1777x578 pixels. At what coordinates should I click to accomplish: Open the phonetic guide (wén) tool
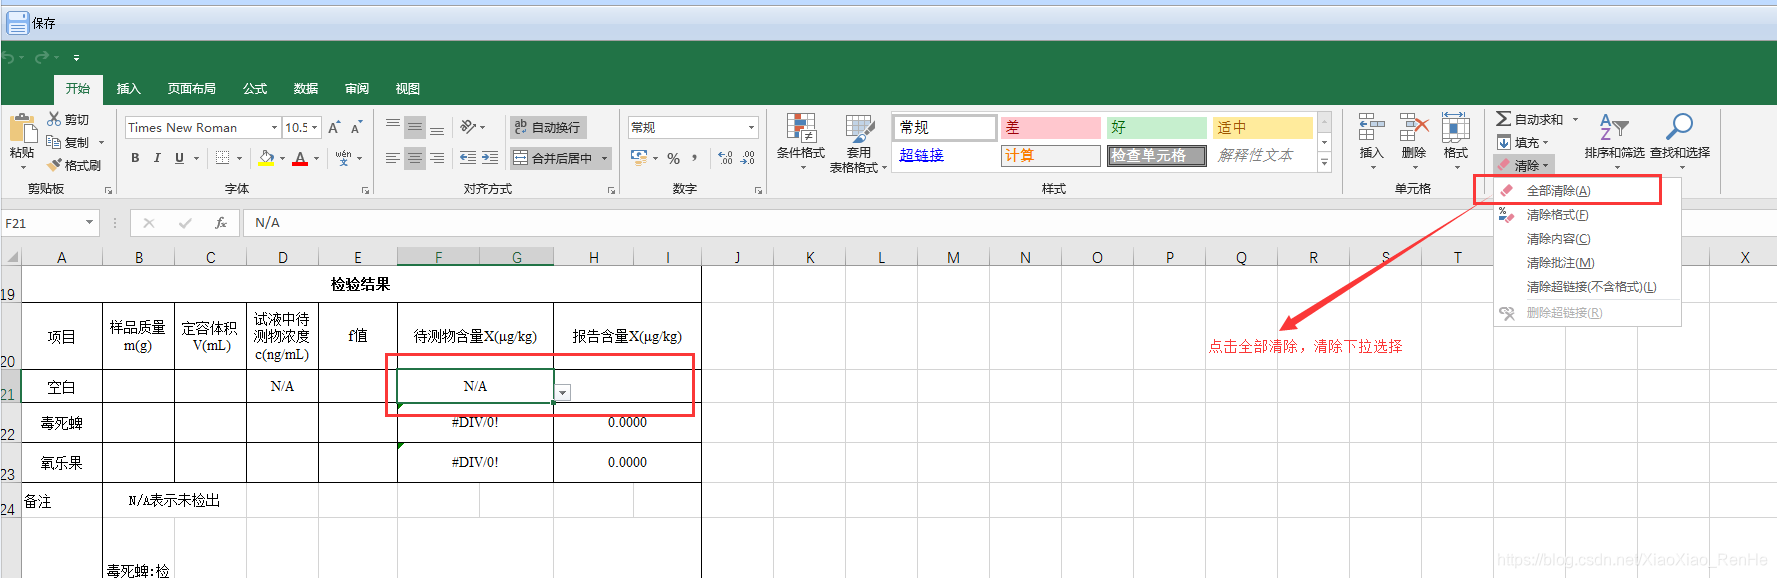point(343,158)
